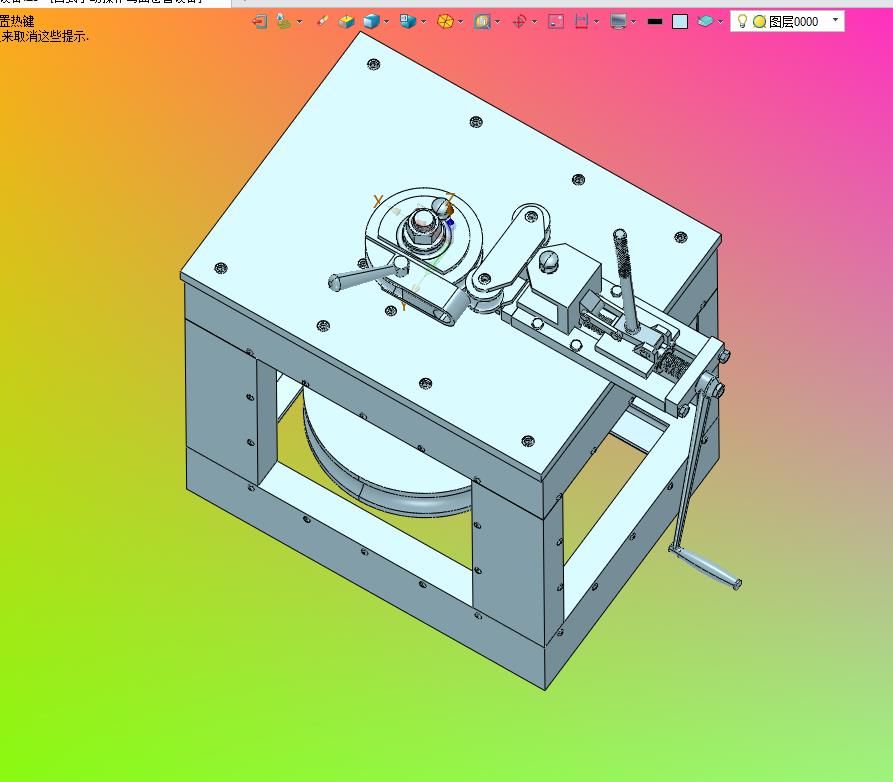The image size is (893, 782).
Task: Click the light blue fill color swatch
Action: 680,22
